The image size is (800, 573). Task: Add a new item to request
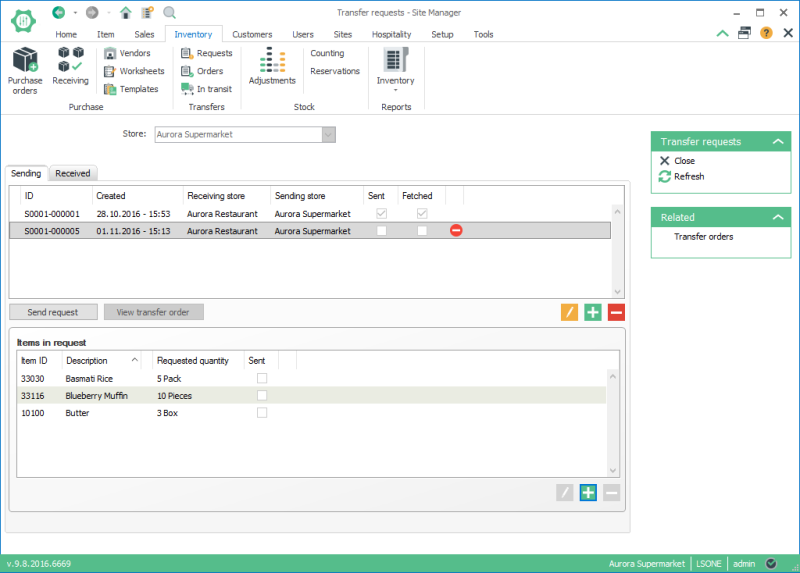588,493
